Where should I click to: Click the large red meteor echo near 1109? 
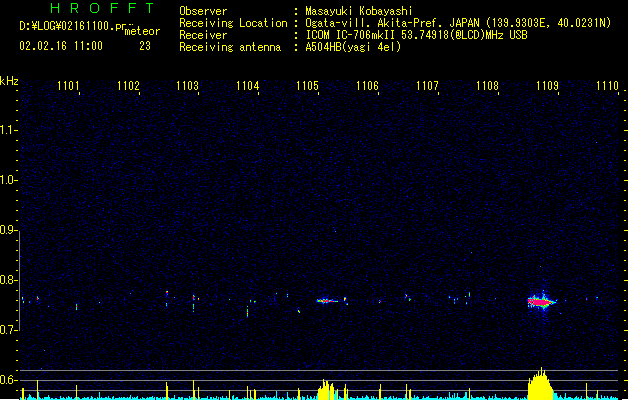542,302
